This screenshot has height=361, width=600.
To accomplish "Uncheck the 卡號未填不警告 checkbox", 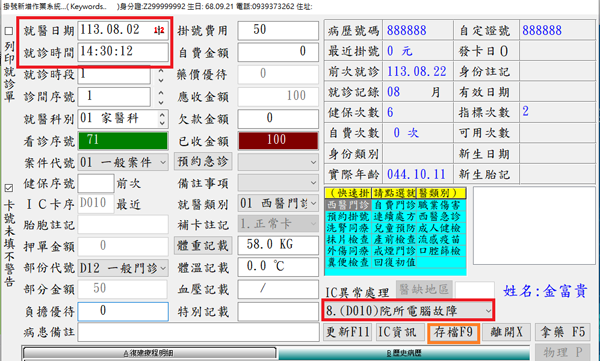I will pyautogui.click(x=8, y=188).
